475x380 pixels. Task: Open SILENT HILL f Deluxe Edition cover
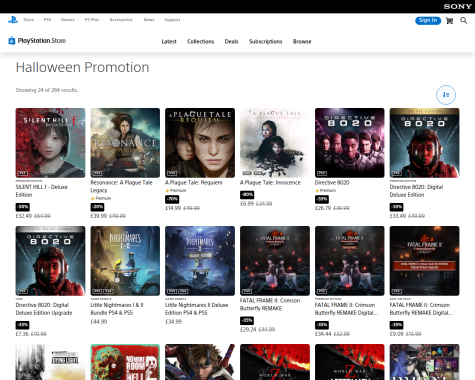(x=50, y=143)
